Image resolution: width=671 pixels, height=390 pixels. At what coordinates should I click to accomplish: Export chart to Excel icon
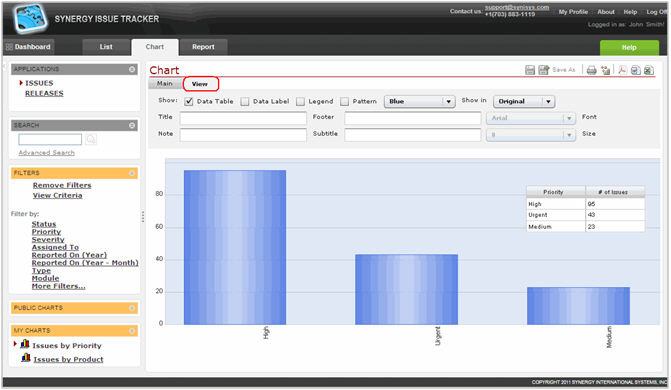click(649, 70)
